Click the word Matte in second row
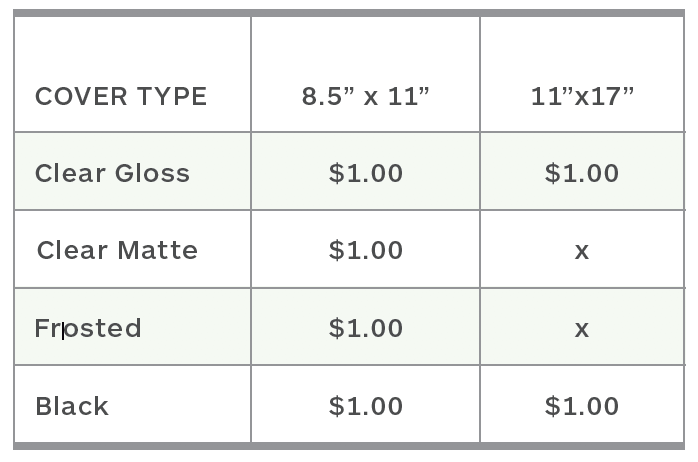698x462 pixels. 157,250
